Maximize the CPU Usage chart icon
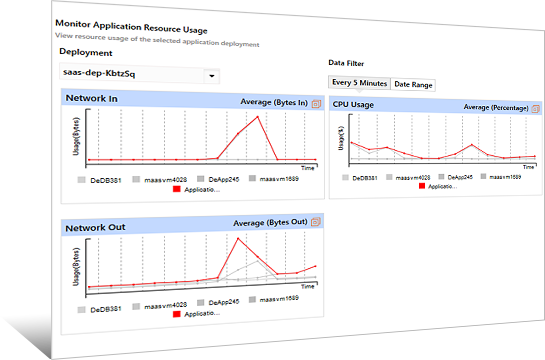This screenshot has height=360, width=545. pos(536,109)
